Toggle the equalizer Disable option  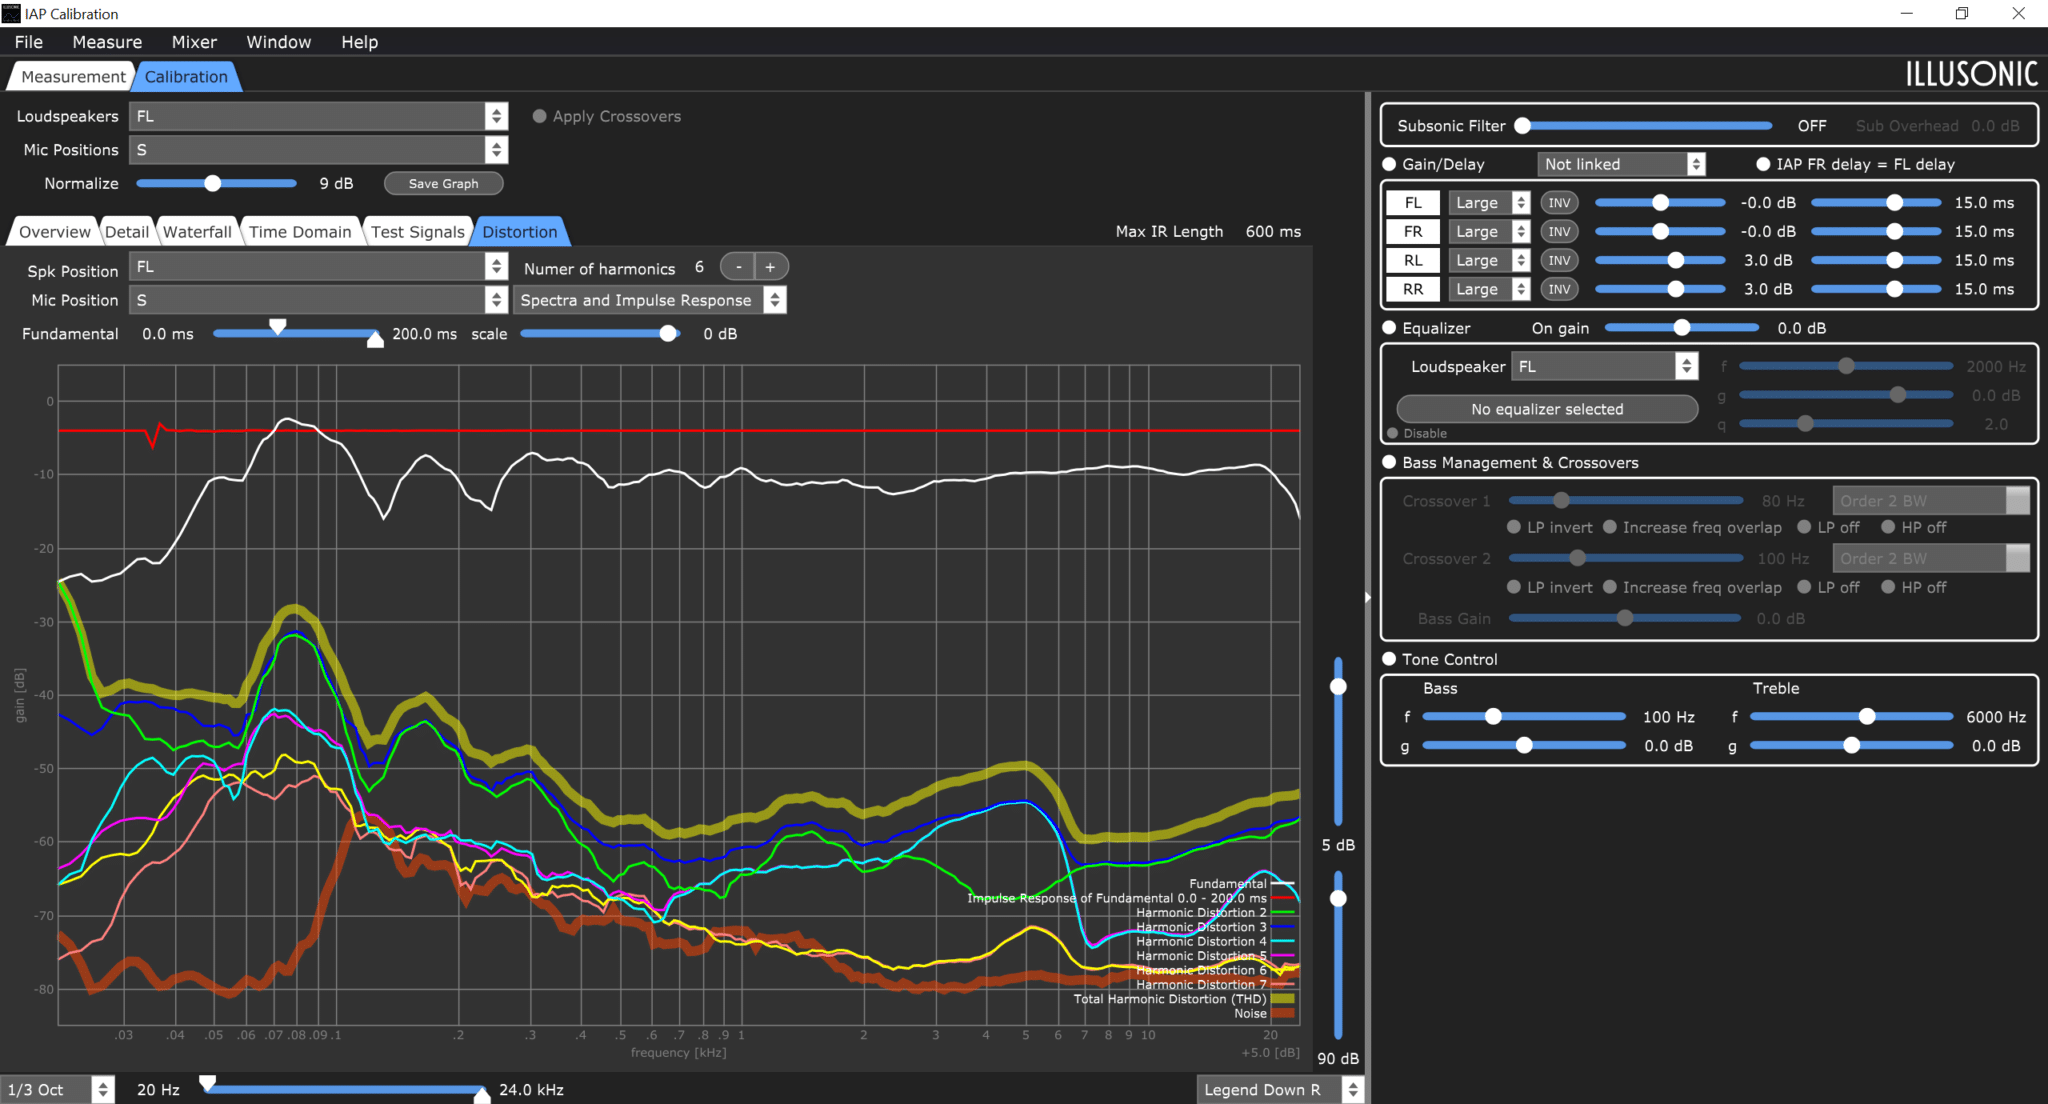[x=1393, y=433]
